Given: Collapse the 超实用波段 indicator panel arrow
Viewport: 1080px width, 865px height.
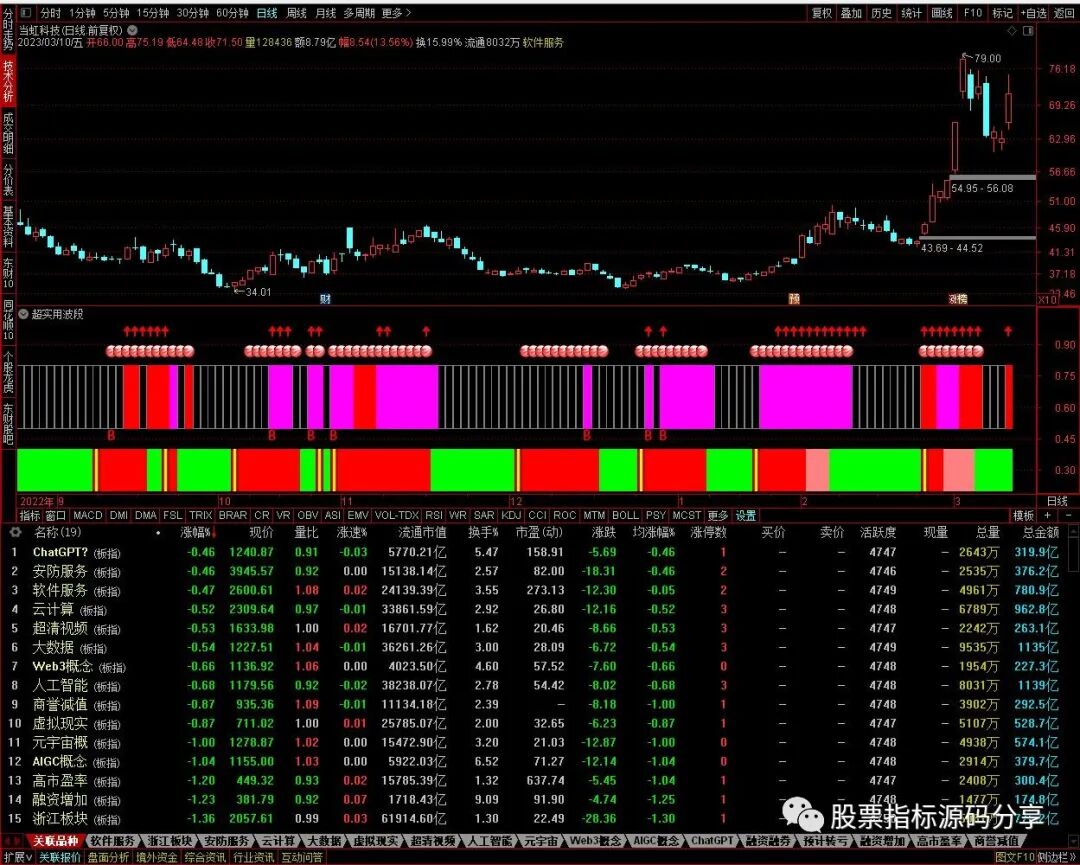Looking at the screenshot, I should (x=24, y=314).
